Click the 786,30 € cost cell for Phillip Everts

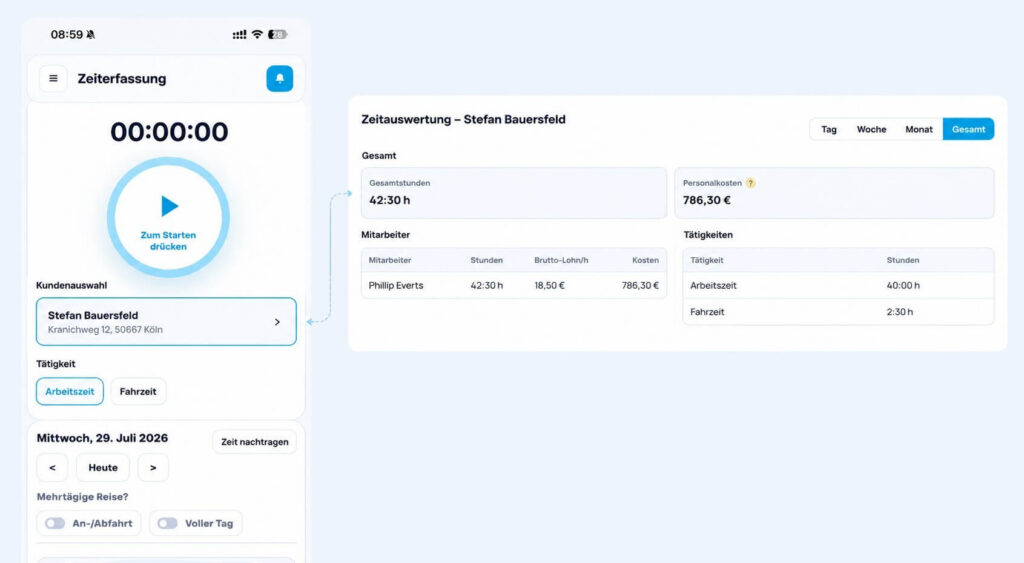point(640,285)
